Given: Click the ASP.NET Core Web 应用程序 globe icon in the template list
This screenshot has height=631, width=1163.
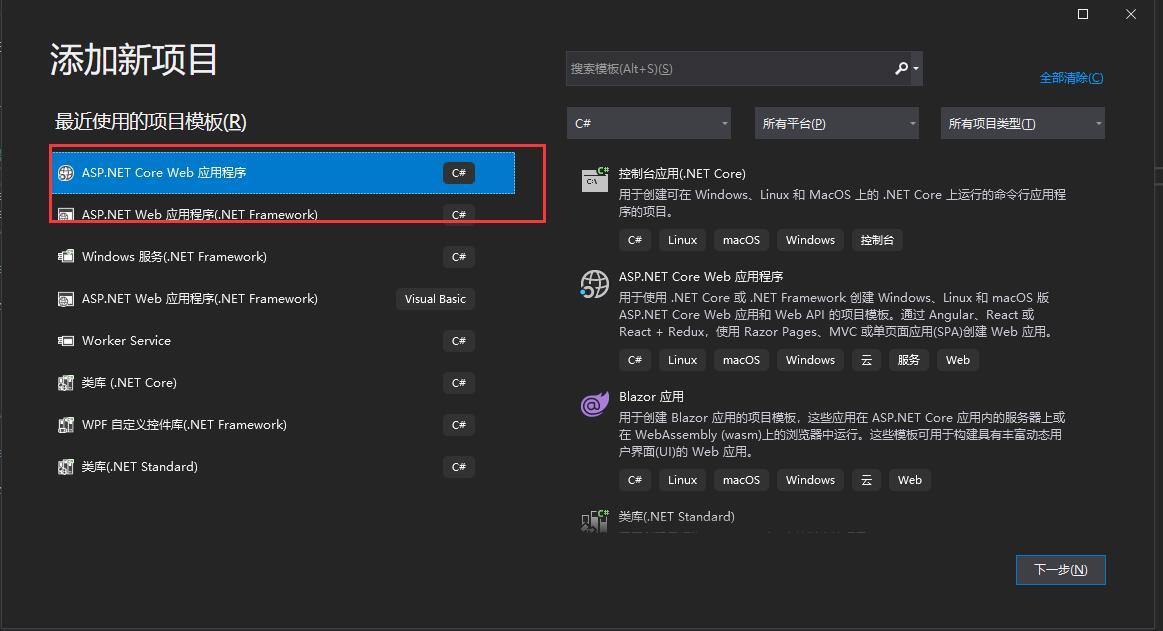Looking at the screenshot, I should 595,283.
